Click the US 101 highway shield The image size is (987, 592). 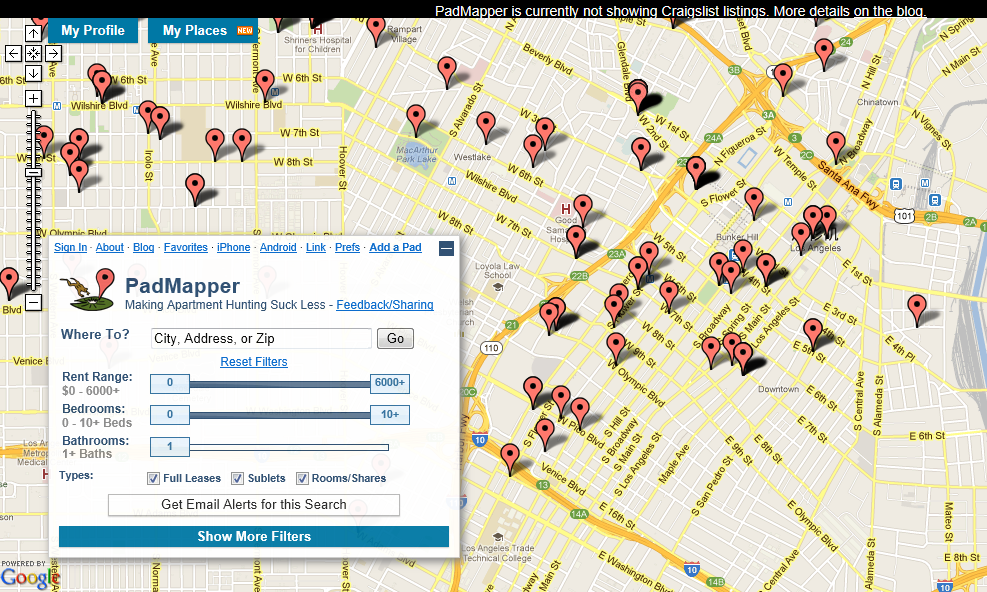(x=904, y=216)
